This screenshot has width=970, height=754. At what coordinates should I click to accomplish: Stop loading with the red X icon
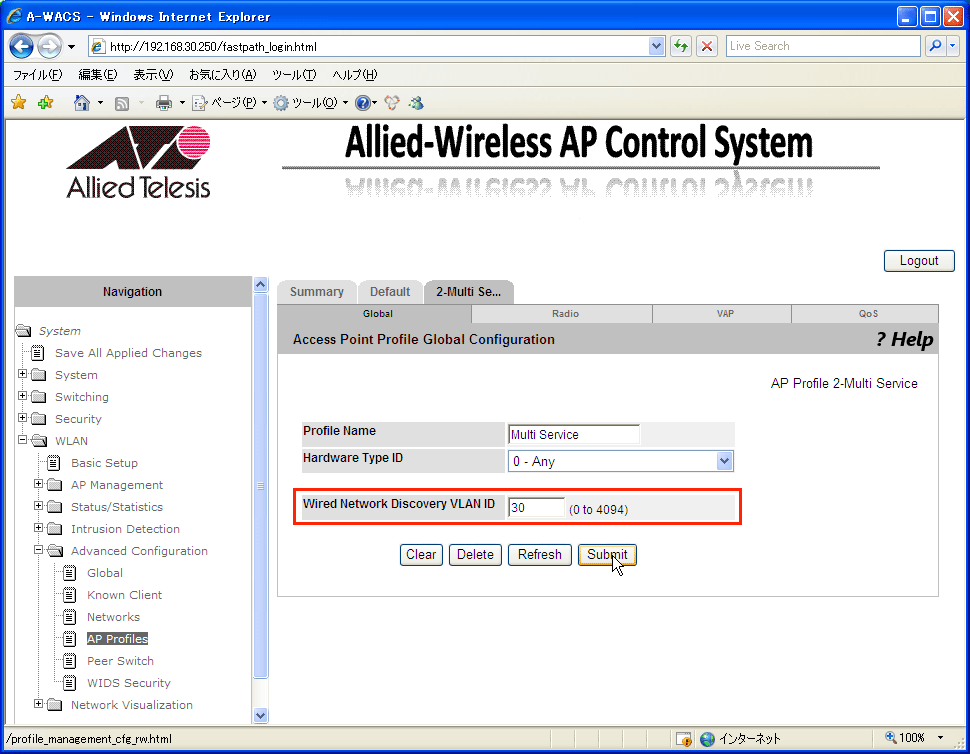(x=707, y=46)
